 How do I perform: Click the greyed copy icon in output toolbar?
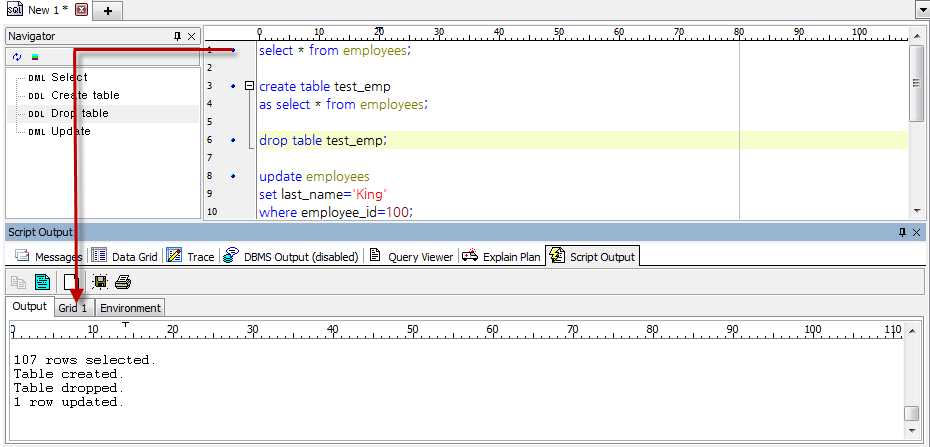pos(19,282)
